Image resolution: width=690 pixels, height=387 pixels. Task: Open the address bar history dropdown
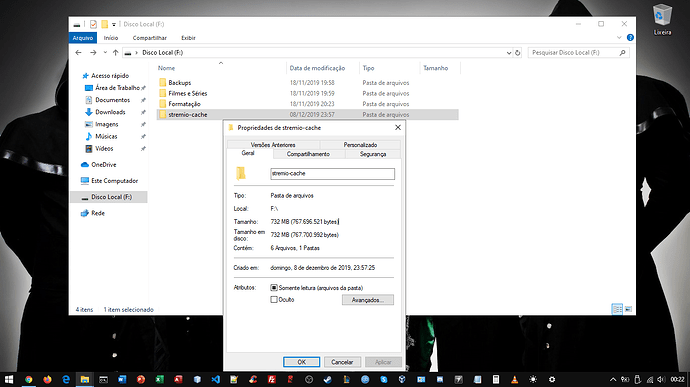tap(509, 52)
